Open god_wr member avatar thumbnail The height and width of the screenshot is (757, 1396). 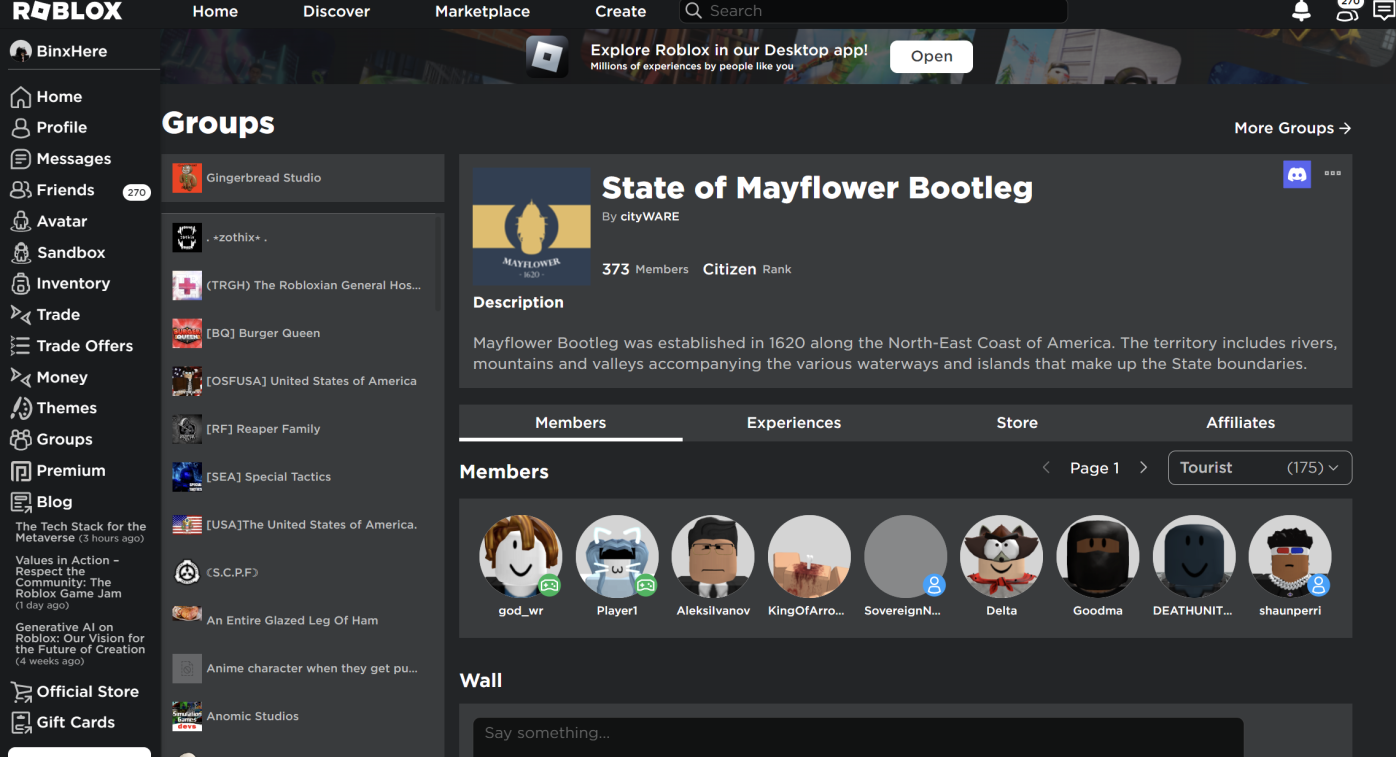[x=520, y=557]
